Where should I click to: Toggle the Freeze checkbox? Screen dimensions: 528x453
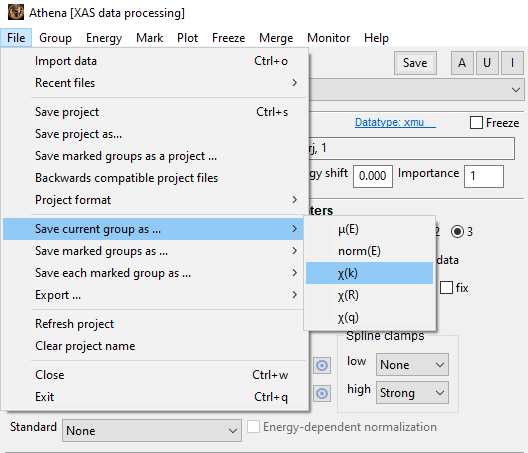[476, 123]
